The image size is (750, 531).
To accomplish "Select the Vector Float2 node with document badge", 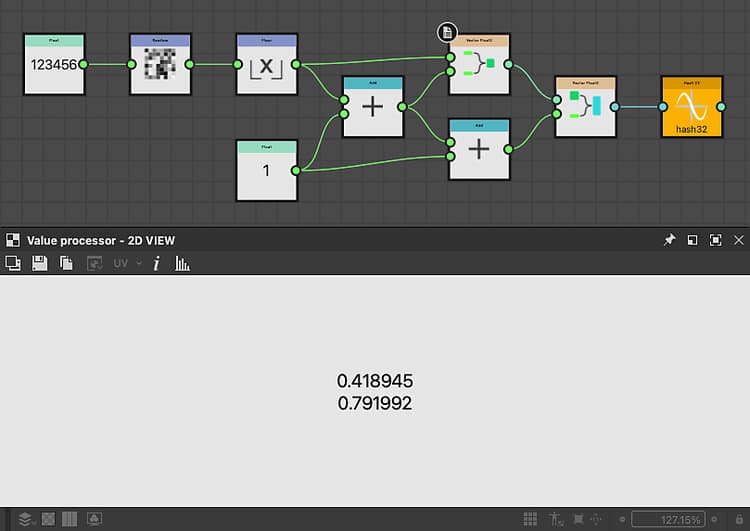I will [x=479, y=64].
